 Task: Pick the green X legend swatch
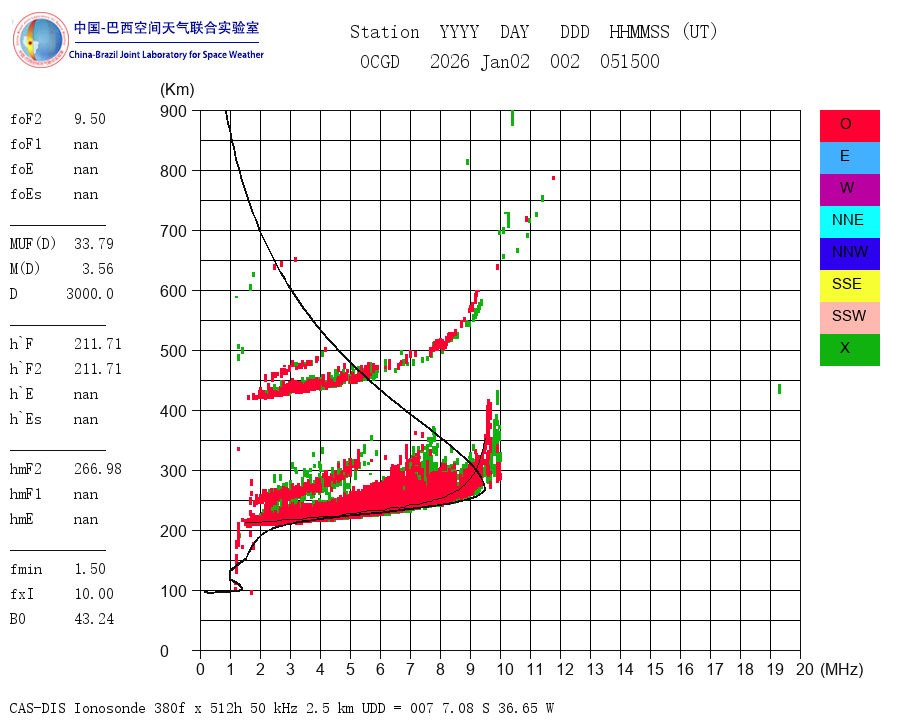(849, 350)
